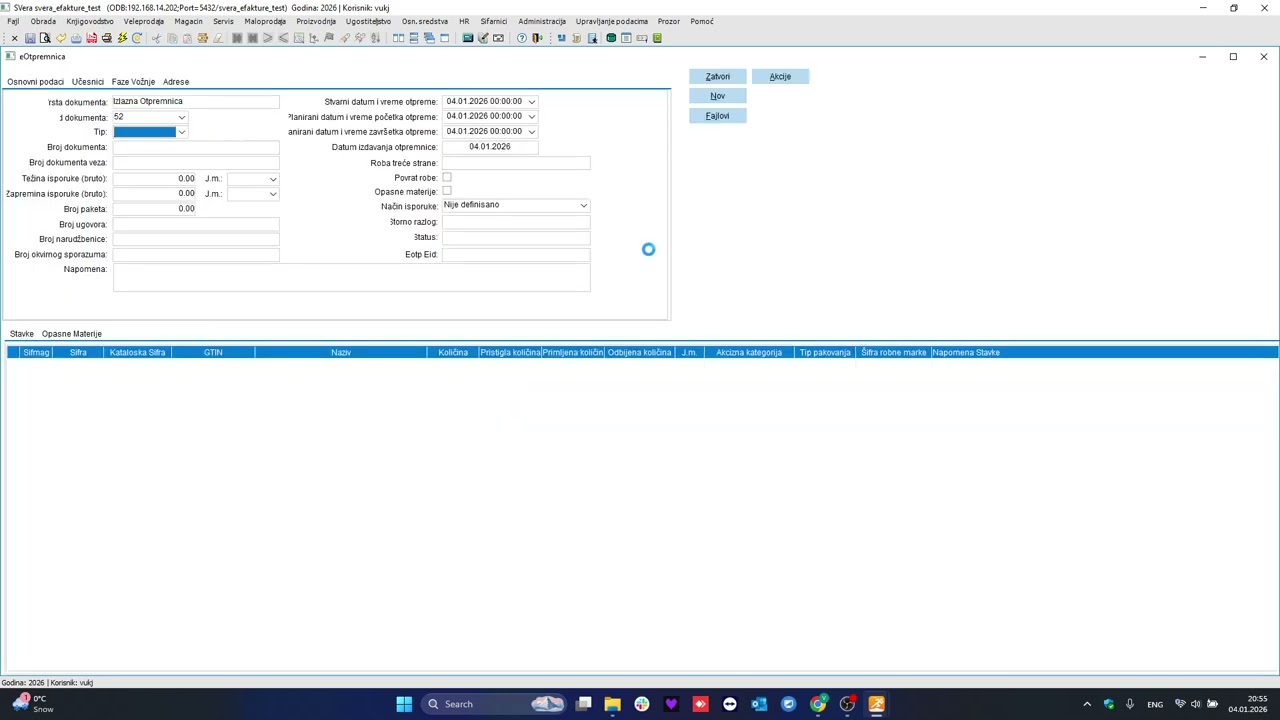Click the Količina column header
The height and width of the screenshot is (720, 1280).
coord(453,352)
